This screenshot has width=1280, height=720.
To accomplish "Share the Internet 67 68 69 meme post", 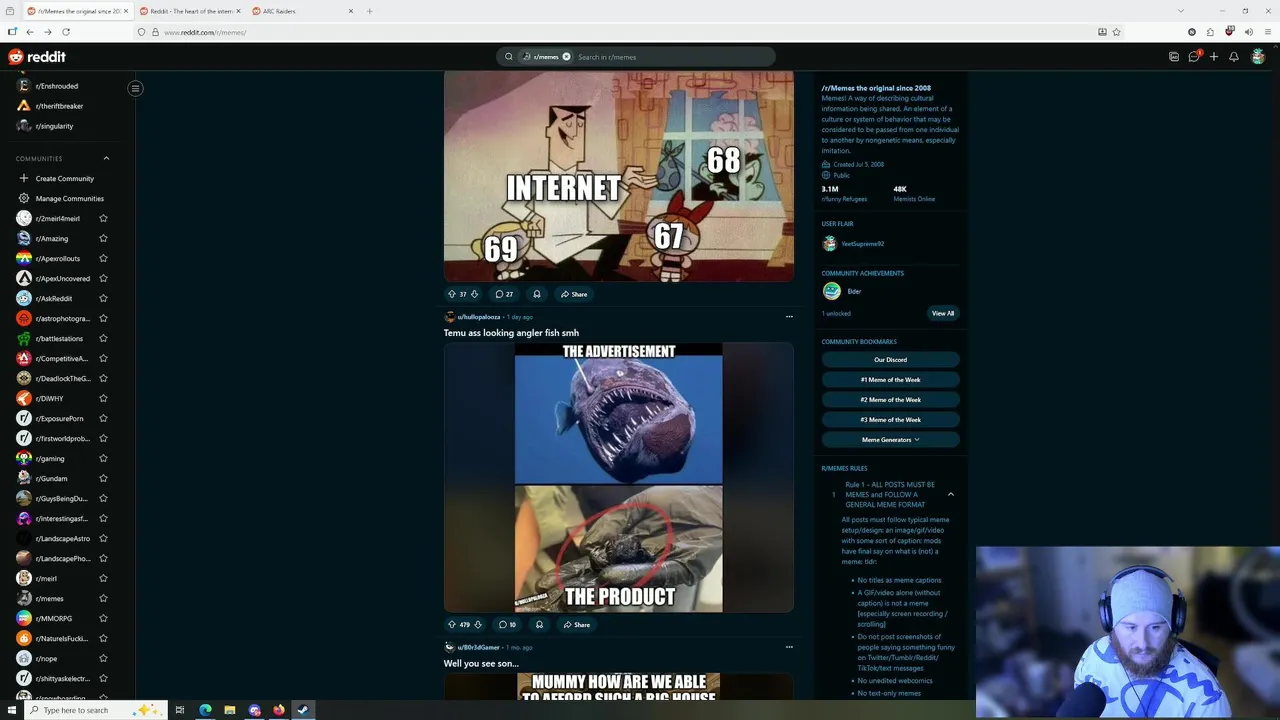I will 574,294.
